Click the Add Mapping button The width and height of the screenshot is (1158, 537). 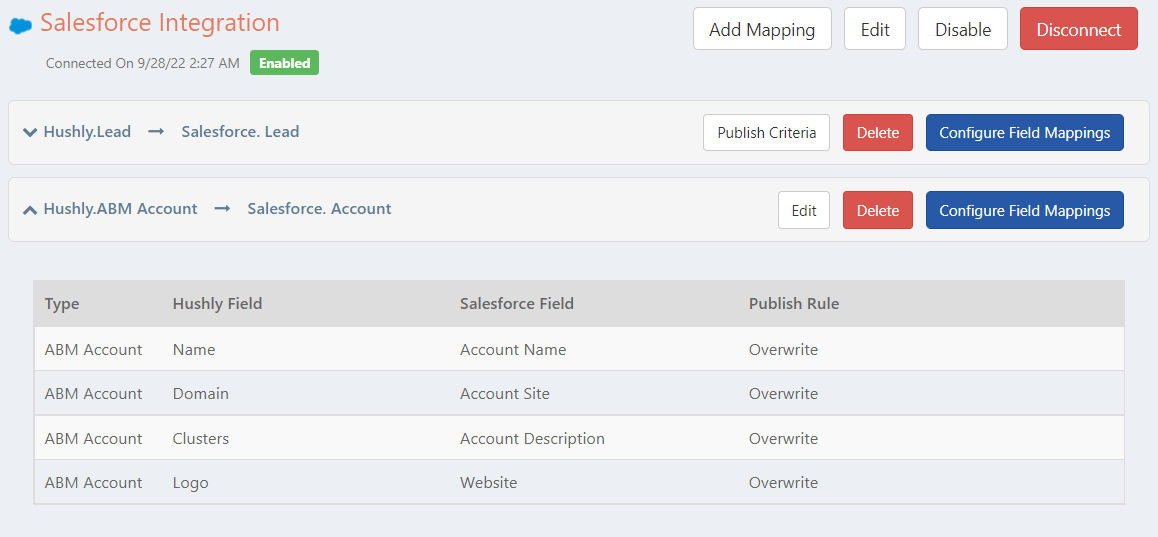coord(762,29)
